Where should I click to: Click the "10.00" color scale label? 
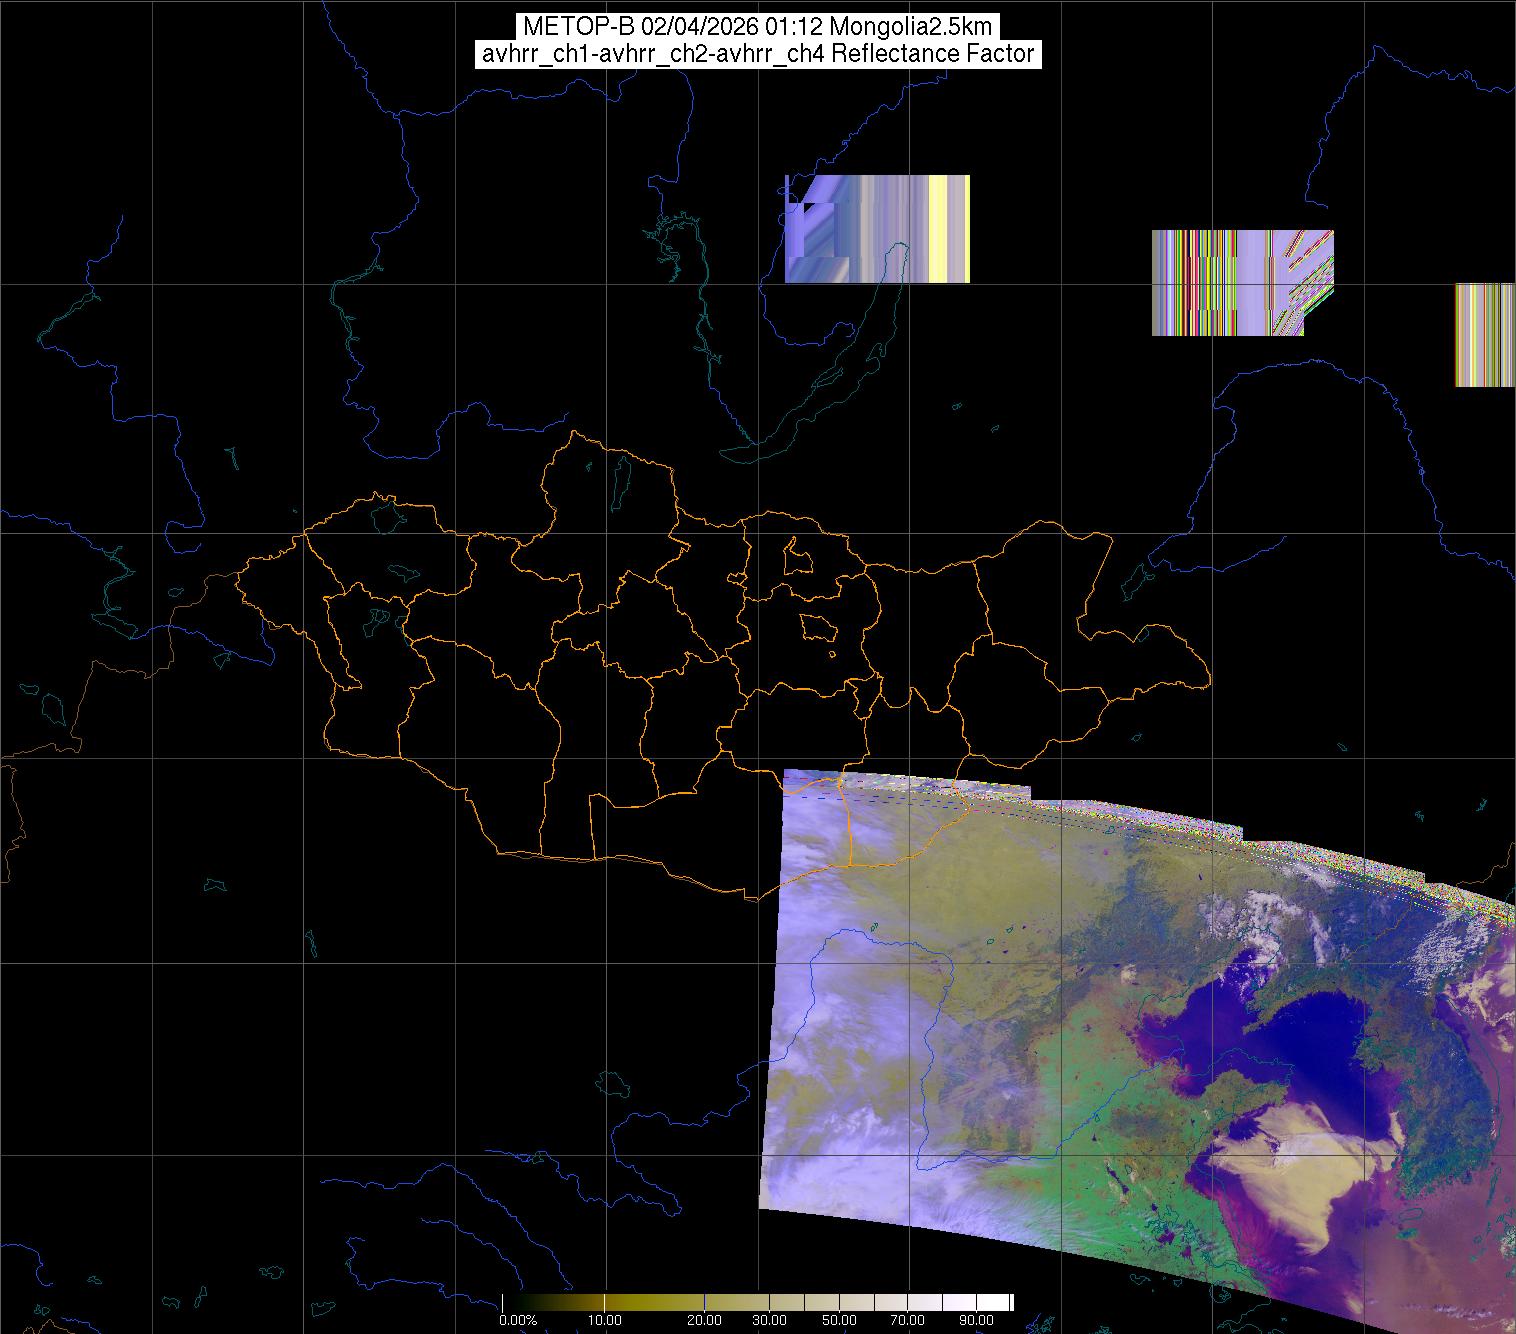point(603,1321)
